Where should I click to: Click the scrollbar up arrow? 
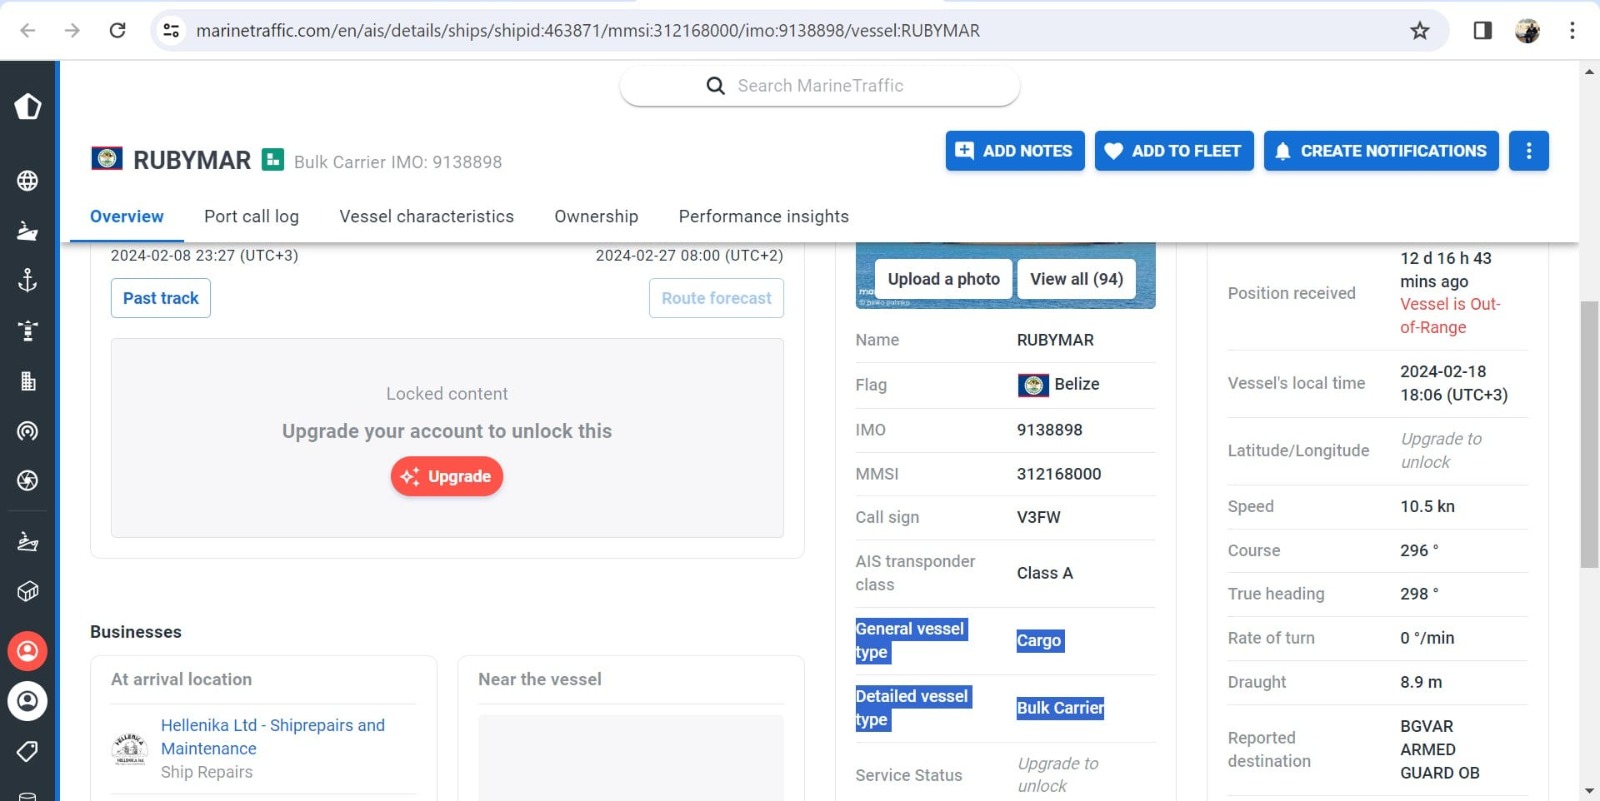coord(1589,71)
